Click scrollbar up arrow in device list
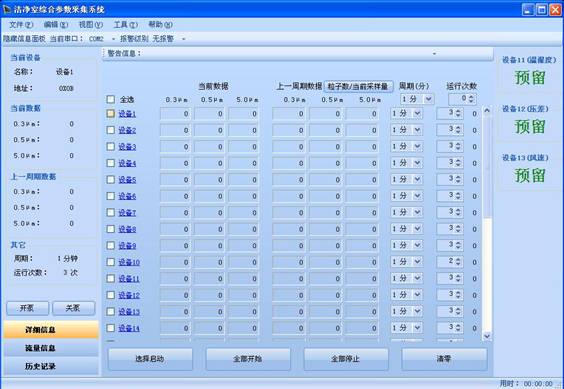 pyautogui.click(x=487, y=110)
